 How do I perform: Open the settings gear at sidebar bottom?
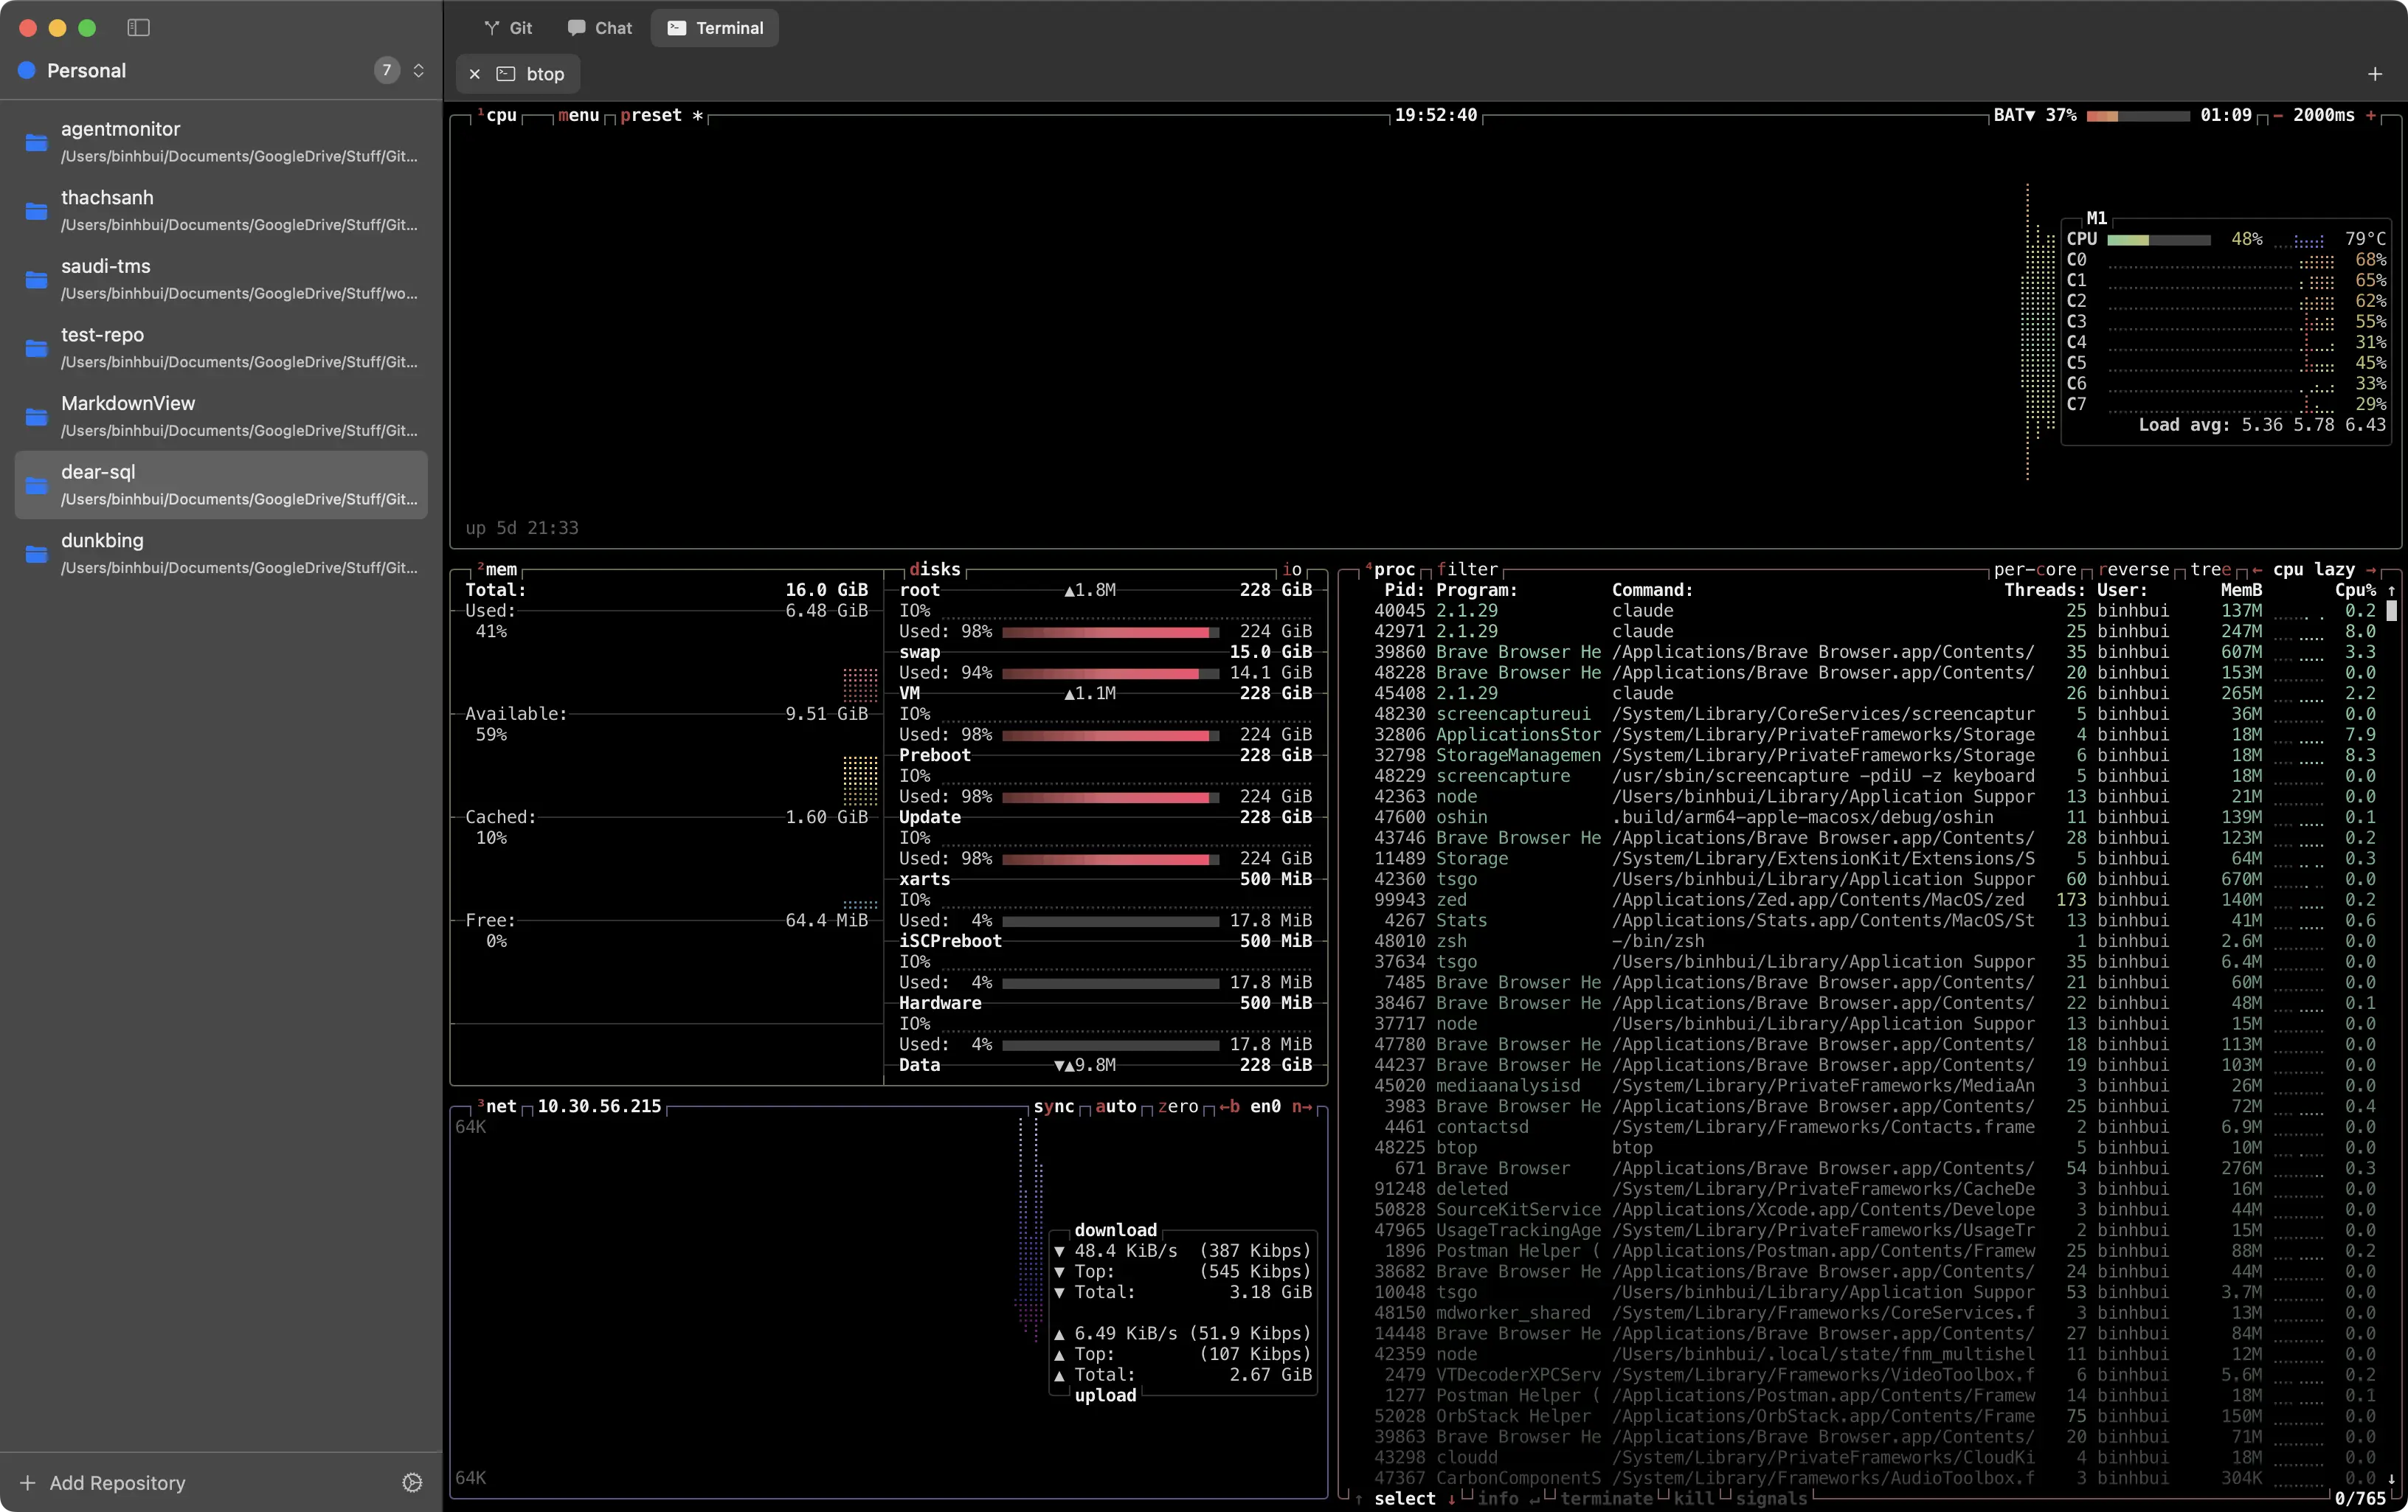click(412, 1482)
